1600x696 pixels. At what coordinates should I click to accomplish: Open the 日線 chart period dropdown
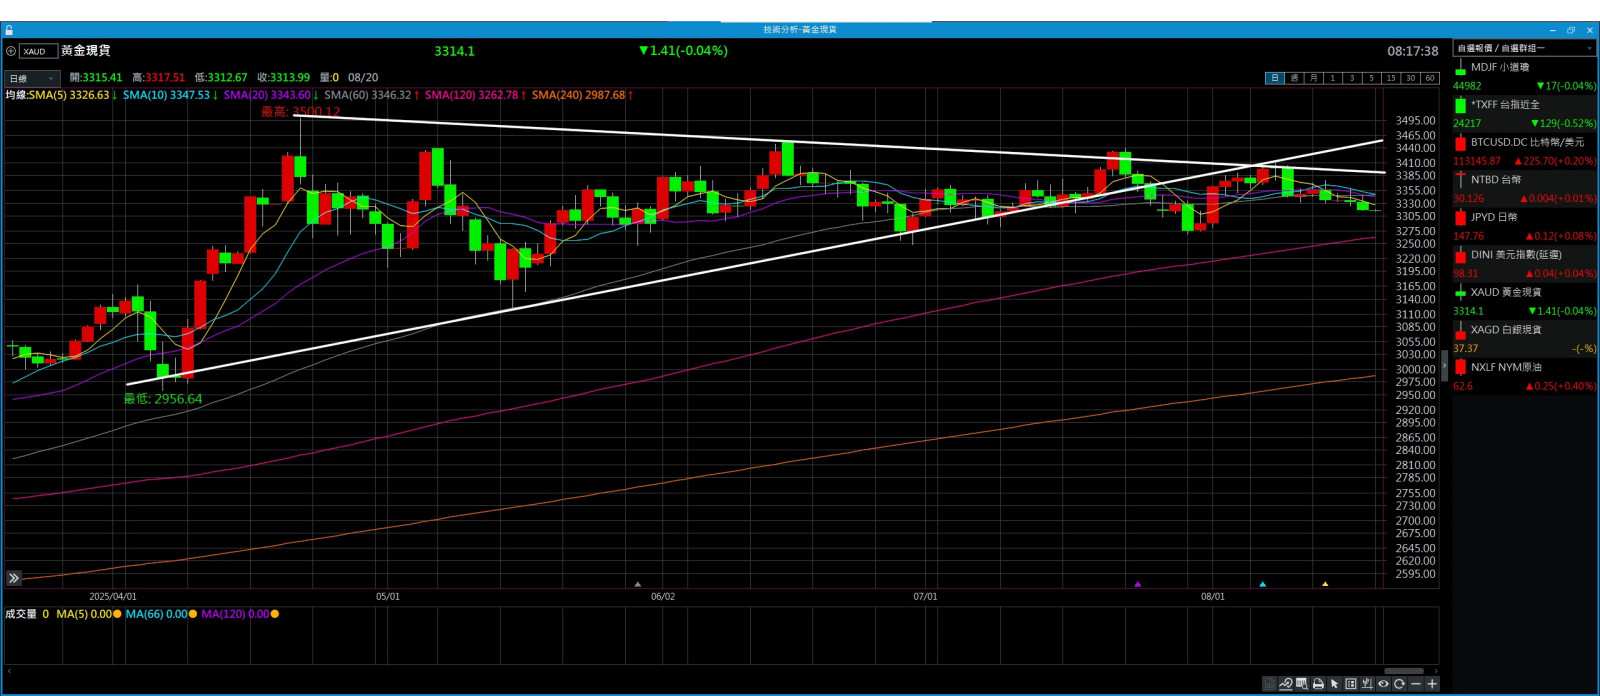[x=32, y=78]
